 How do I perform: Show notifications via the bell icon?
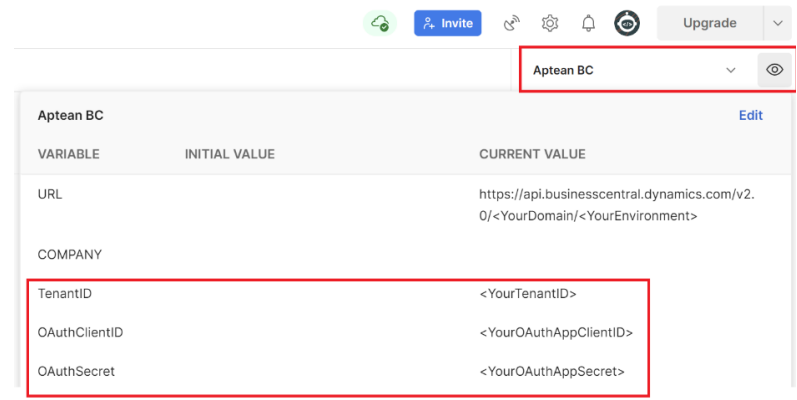[x=589, y=23]
